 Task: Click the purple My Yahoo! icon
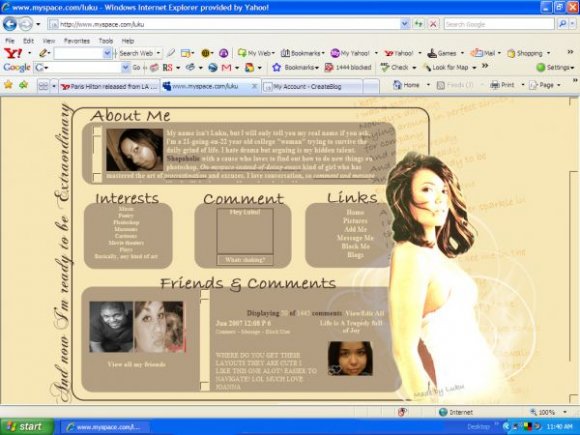pos(335,53)
